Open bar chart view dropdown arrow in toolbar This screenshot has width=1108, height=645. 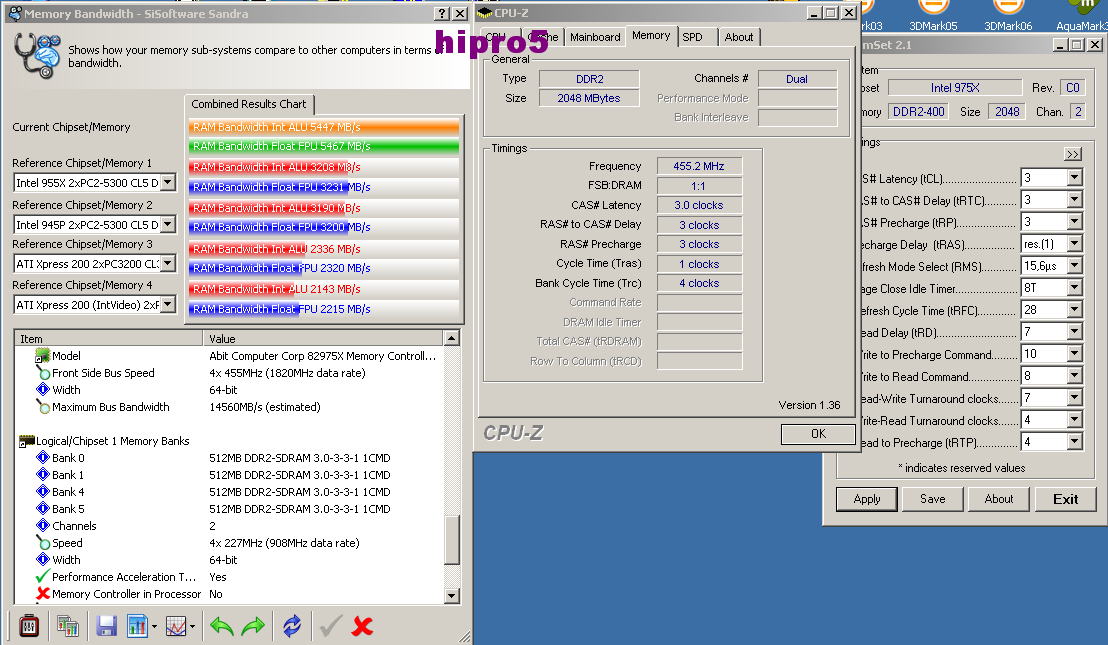pos(154,626)
